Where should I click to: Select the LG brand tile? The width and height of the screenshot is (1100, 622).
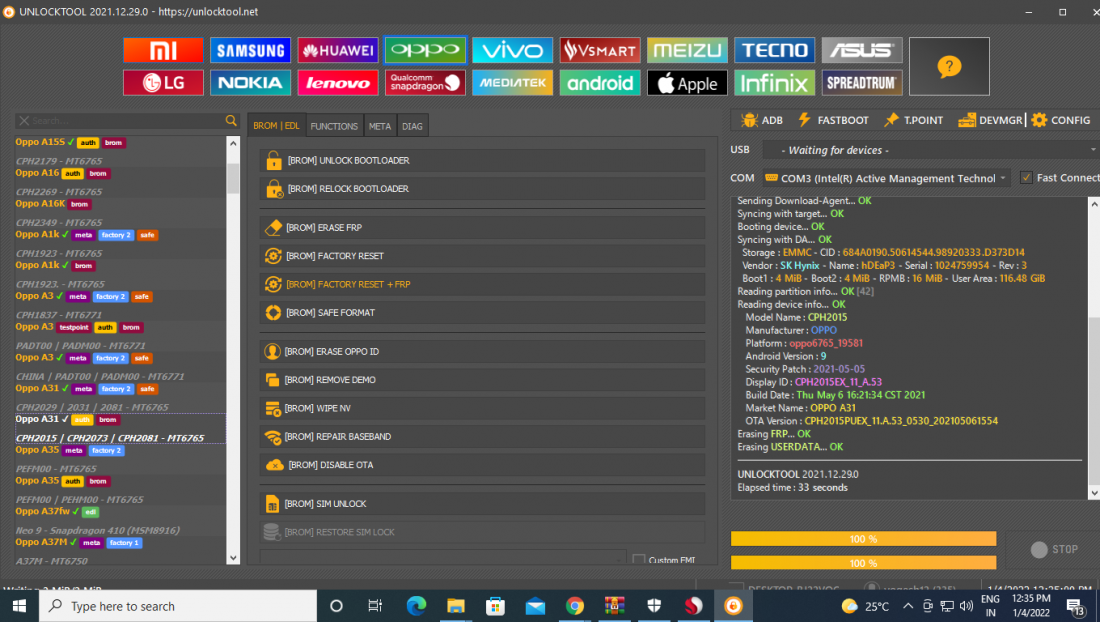163,83
